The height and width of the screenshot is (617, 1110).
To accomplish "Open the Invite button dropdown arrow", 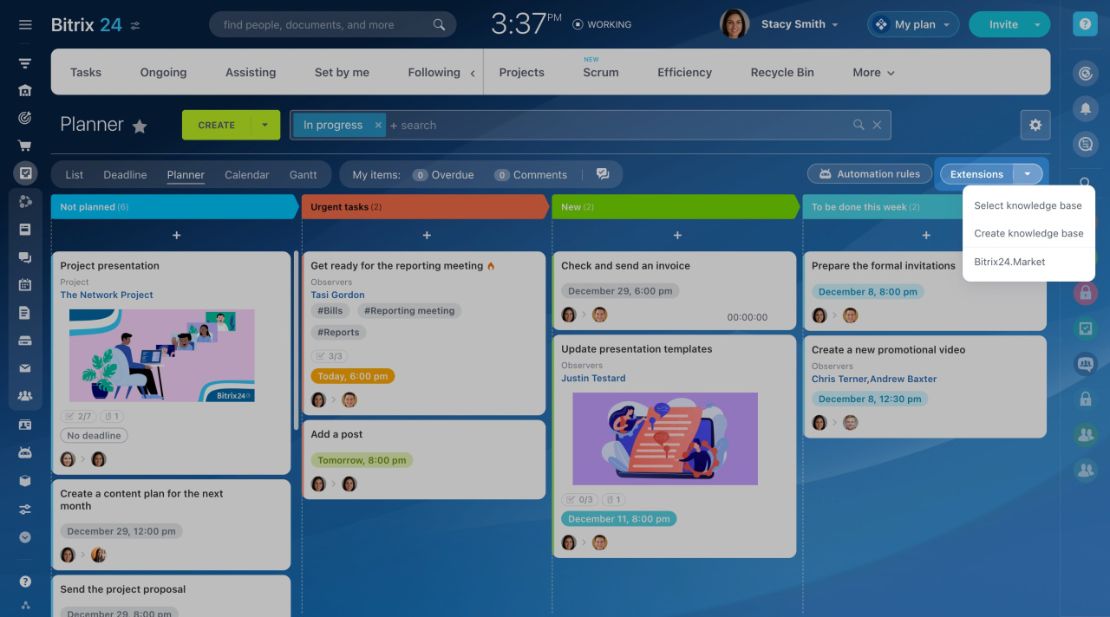I will click(1037, 25).
